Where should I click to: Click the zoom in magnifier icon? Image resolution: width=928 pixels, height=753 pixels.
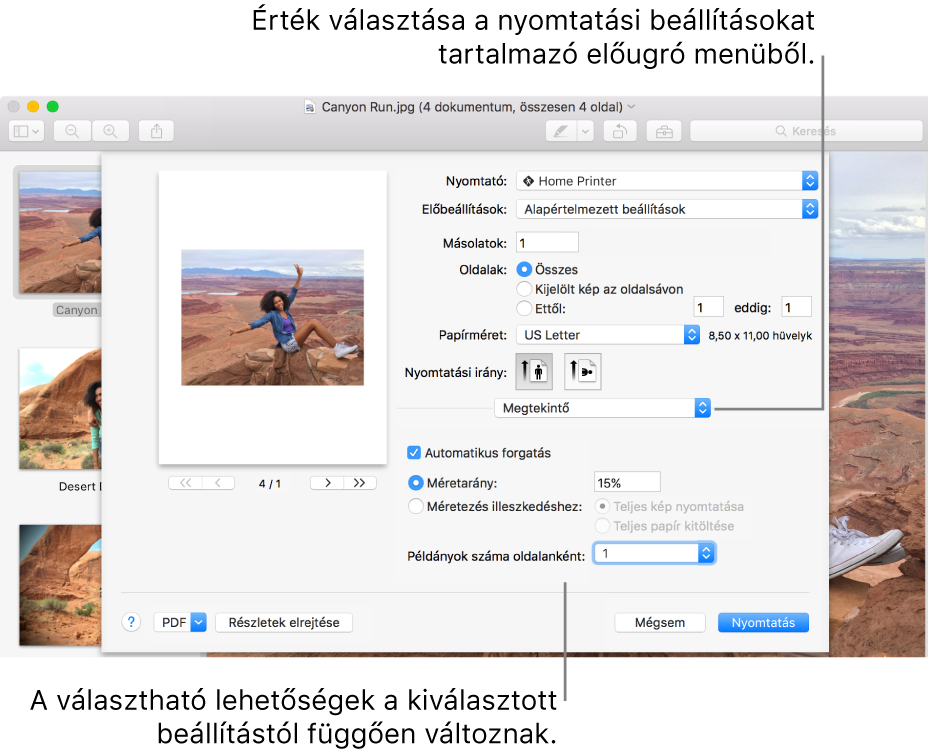[x=111, y=131]
